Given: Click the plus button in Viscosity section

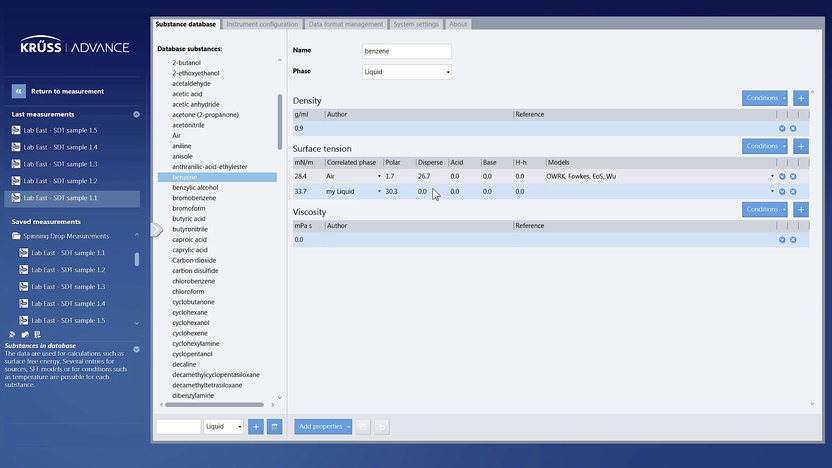Looking at the screenshot, I should pos(800,209).
